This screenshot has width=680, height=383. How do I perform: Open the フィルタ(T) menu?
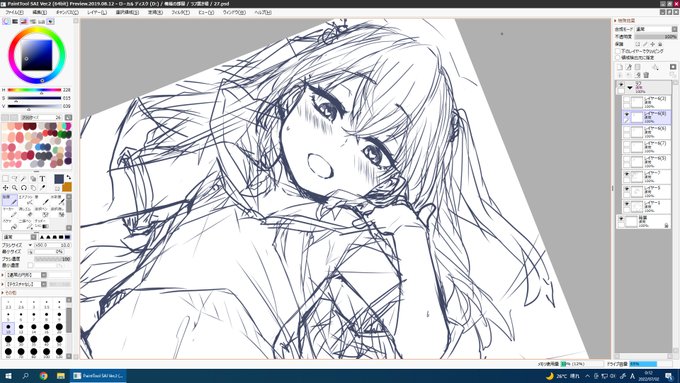point(180,13)
